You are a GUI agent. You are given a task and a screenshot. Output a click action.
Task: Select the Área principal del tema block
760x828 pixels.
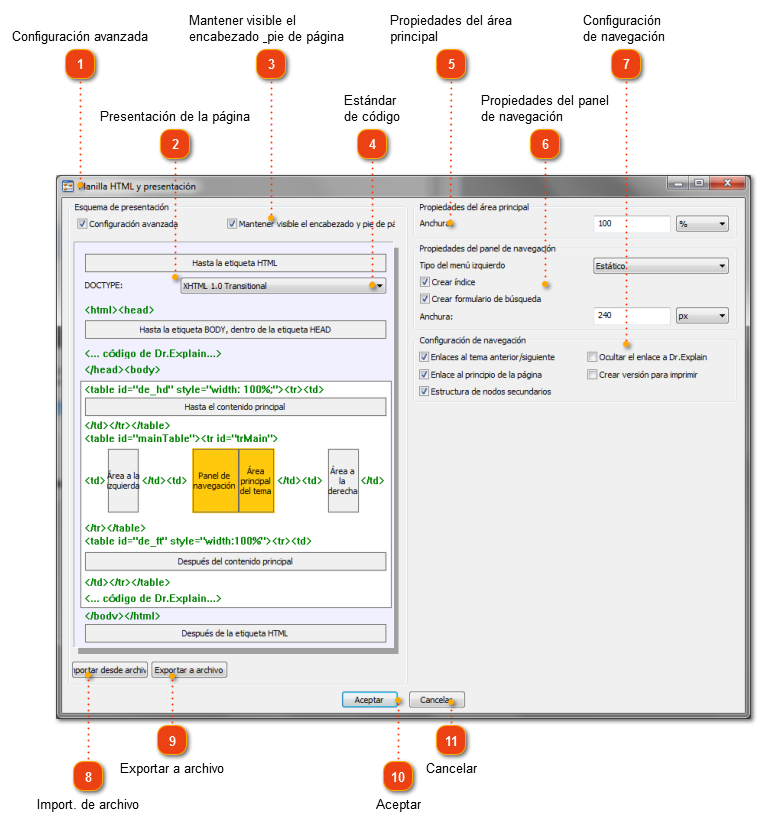click(x=256, y=481)
